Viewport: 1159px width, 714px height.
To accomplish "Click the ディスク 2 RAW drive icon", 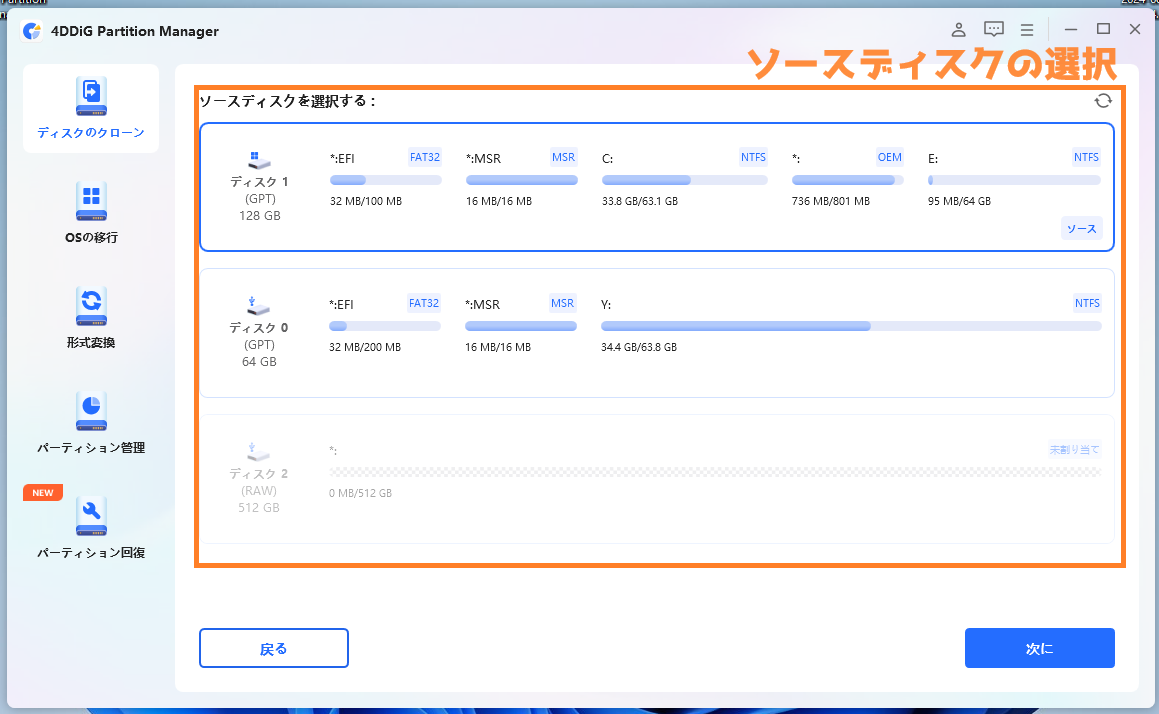I will point(258,452).
